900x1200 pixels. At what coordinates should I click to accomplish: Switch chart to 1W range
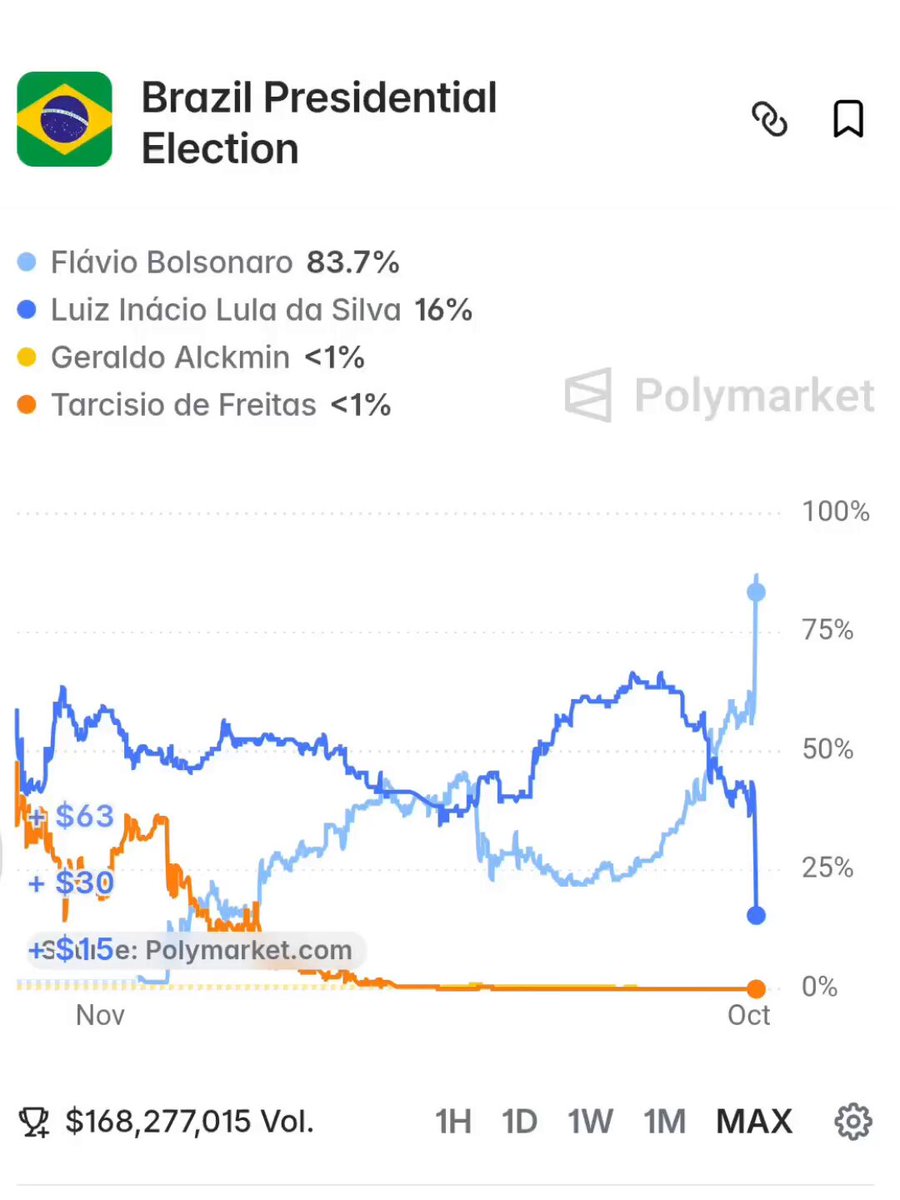pyautogui.click(x=590, y=1122)
